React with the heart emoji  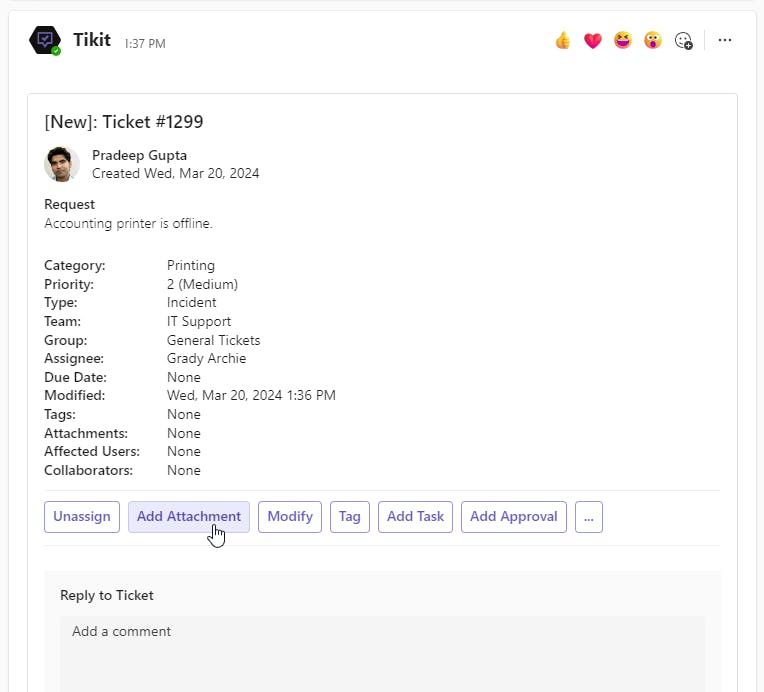[593, 41]
